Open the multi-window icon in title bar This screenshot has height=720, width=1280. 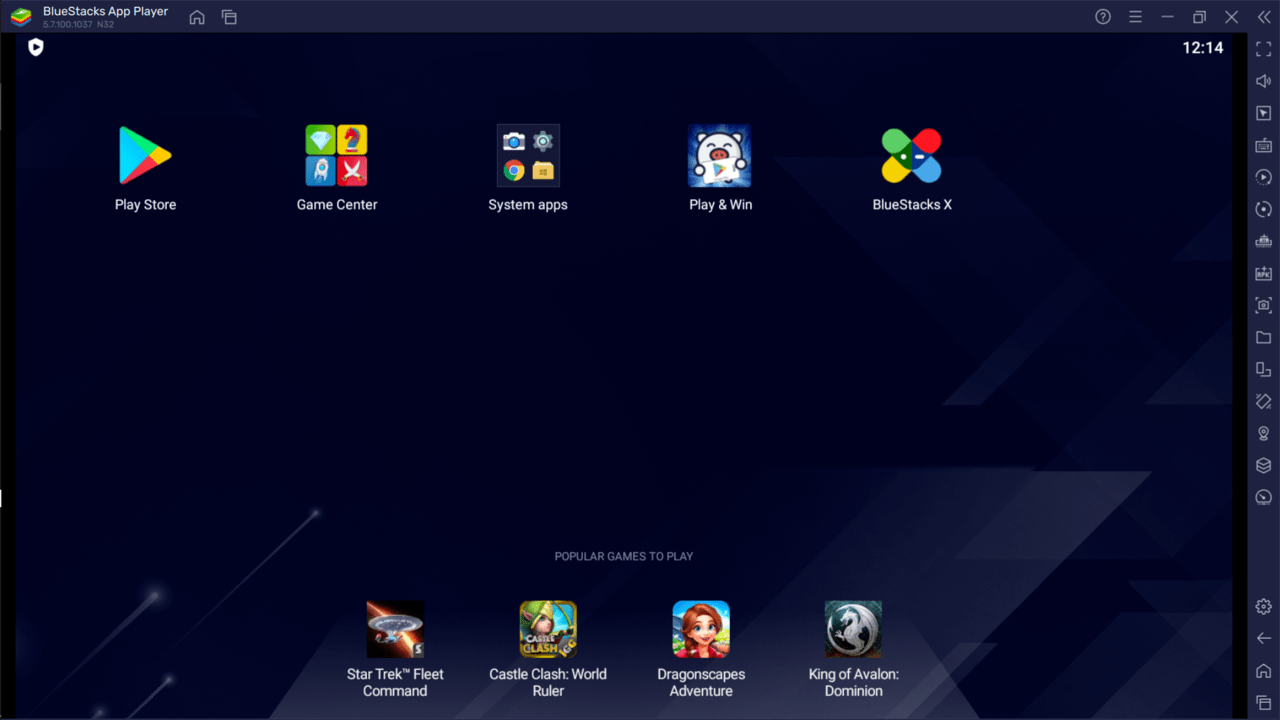[229, 17]
